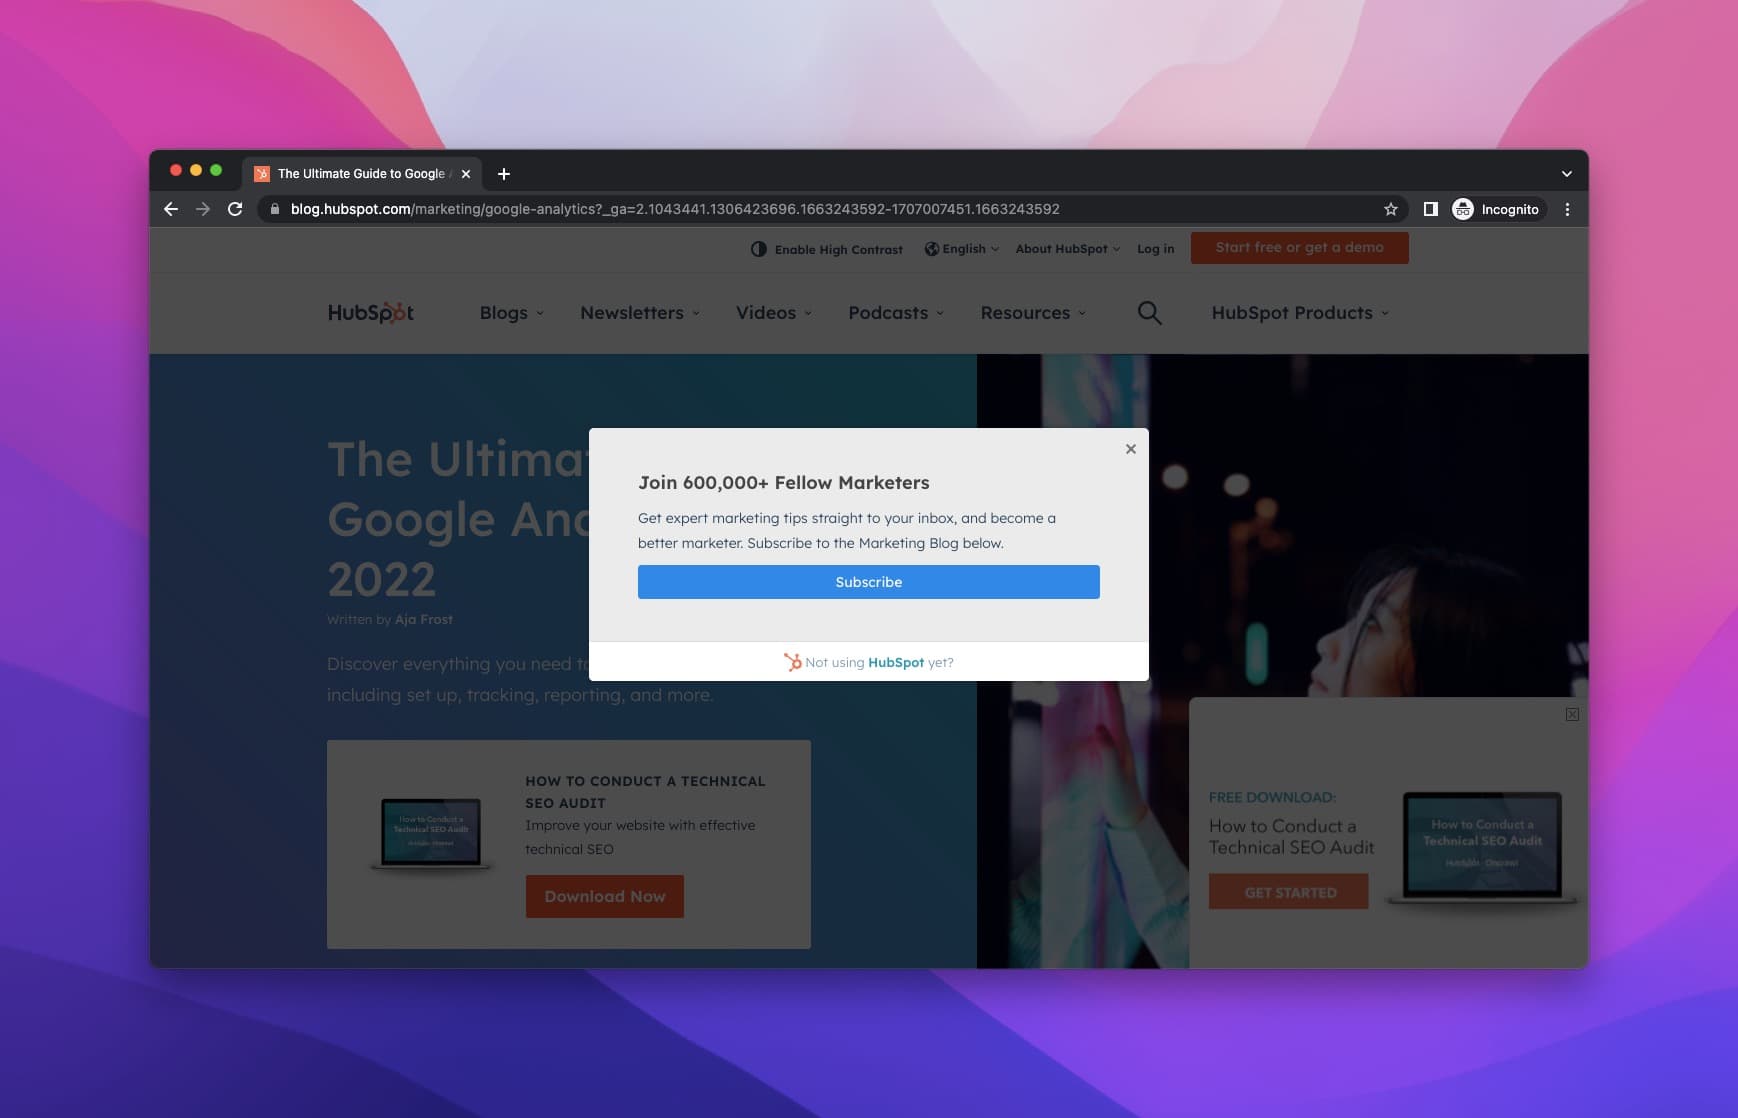Open the Podcasts menu
This screenshot has height=1118, width=1738.
[x=896, y=313]
